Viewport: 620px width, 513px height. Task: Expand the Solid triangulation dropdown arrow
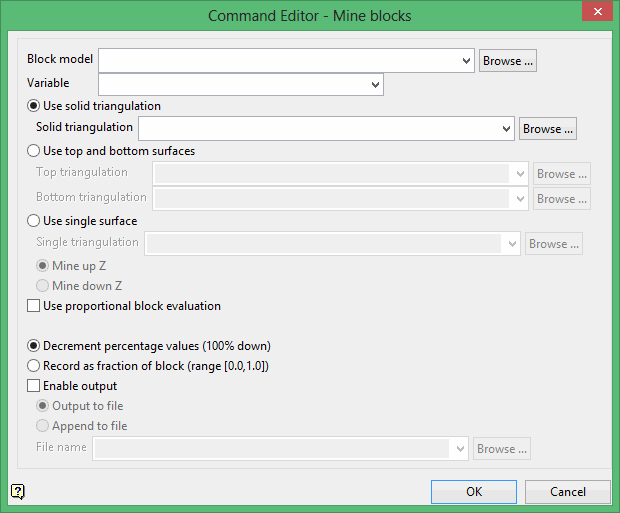click(506, 129)
